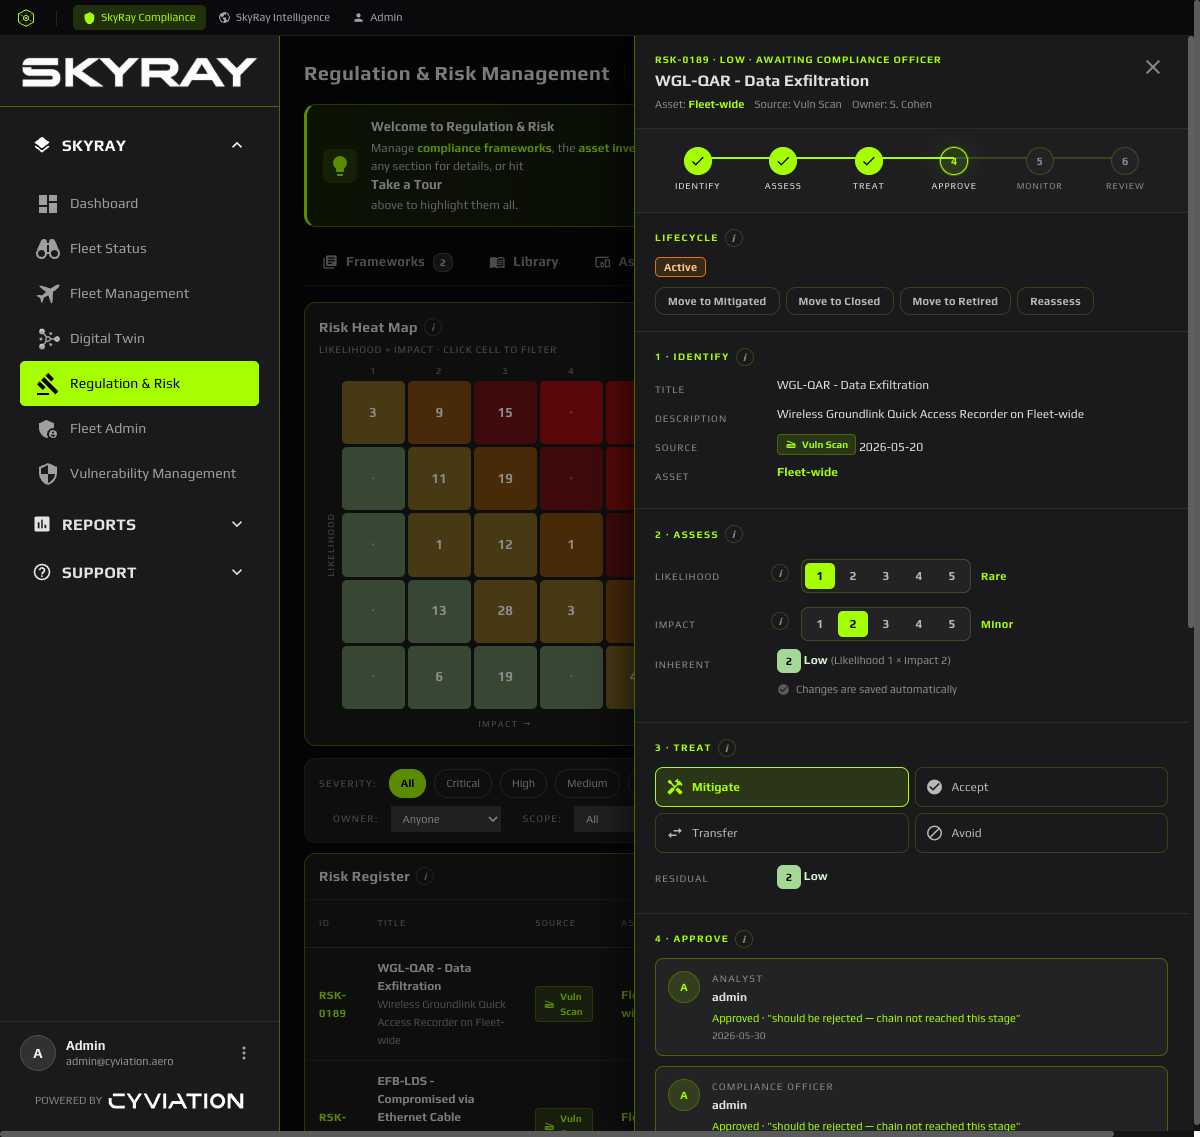Open the Dashboard grid icon in the sidebar
Image resolution: width=1200 pixels, height=1137 pixels.
pos(48,204)
